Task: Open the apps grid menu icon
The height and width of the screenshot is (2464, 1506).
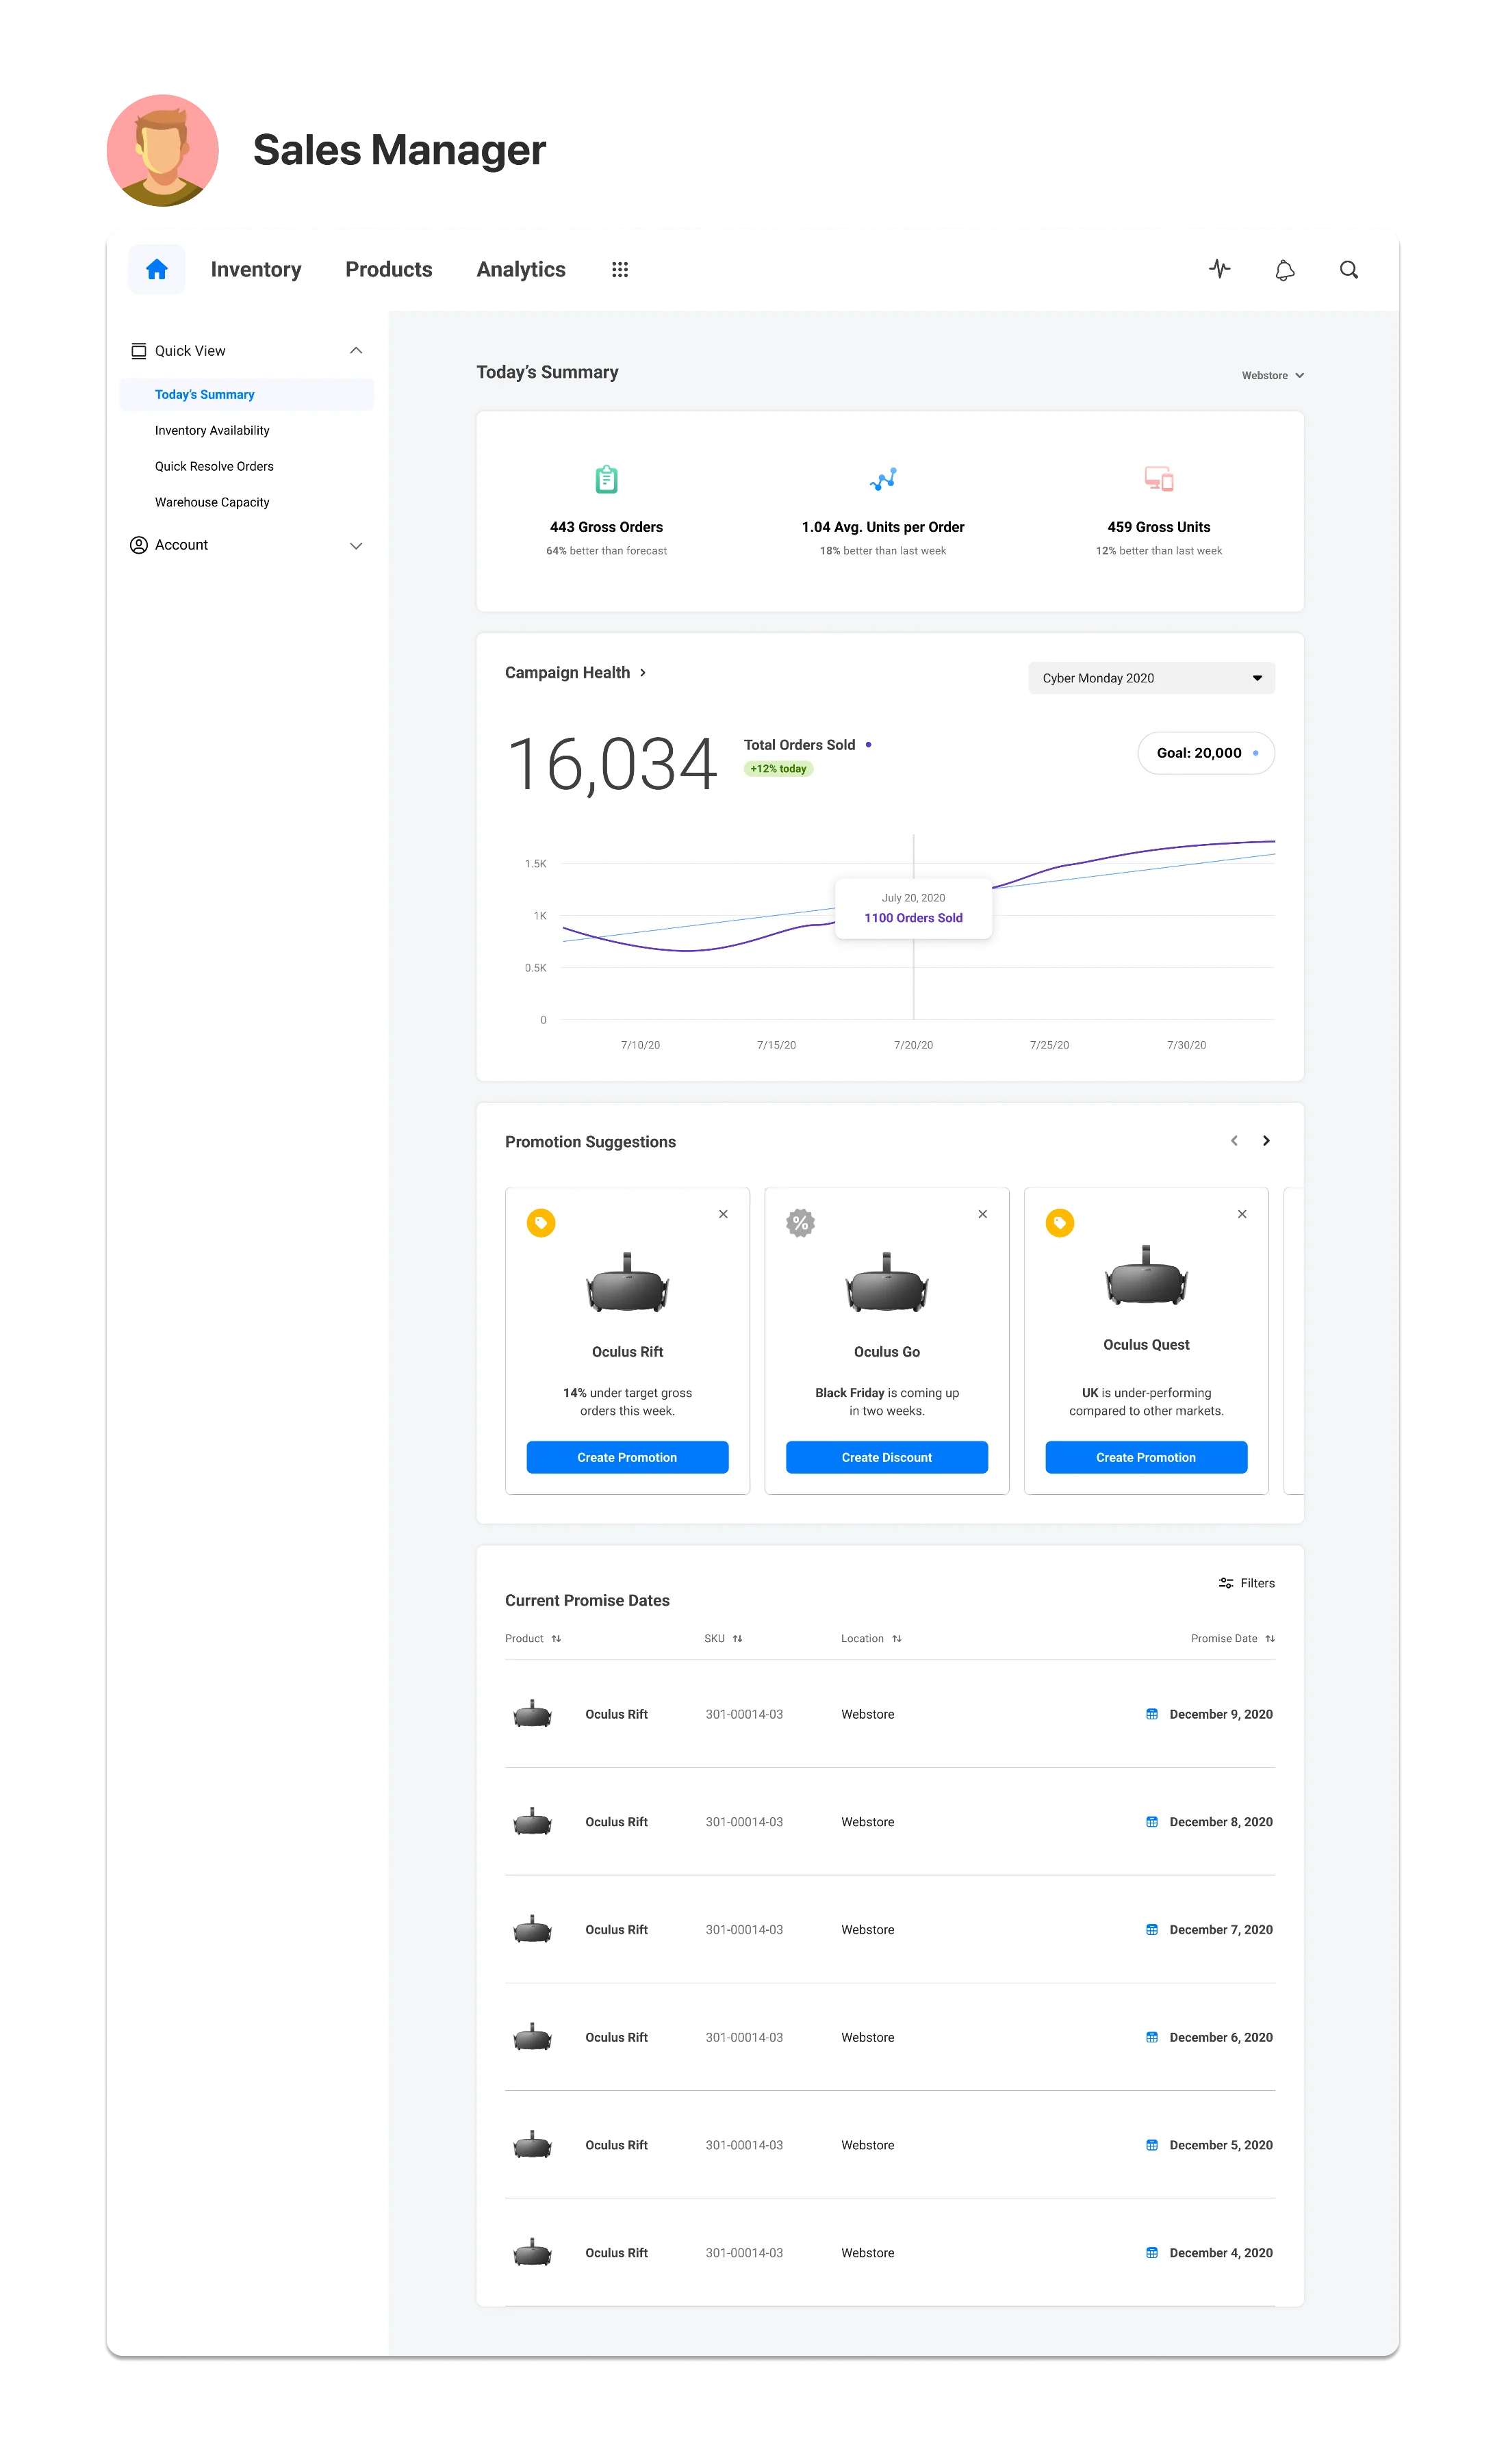Action: coord(620,269)
